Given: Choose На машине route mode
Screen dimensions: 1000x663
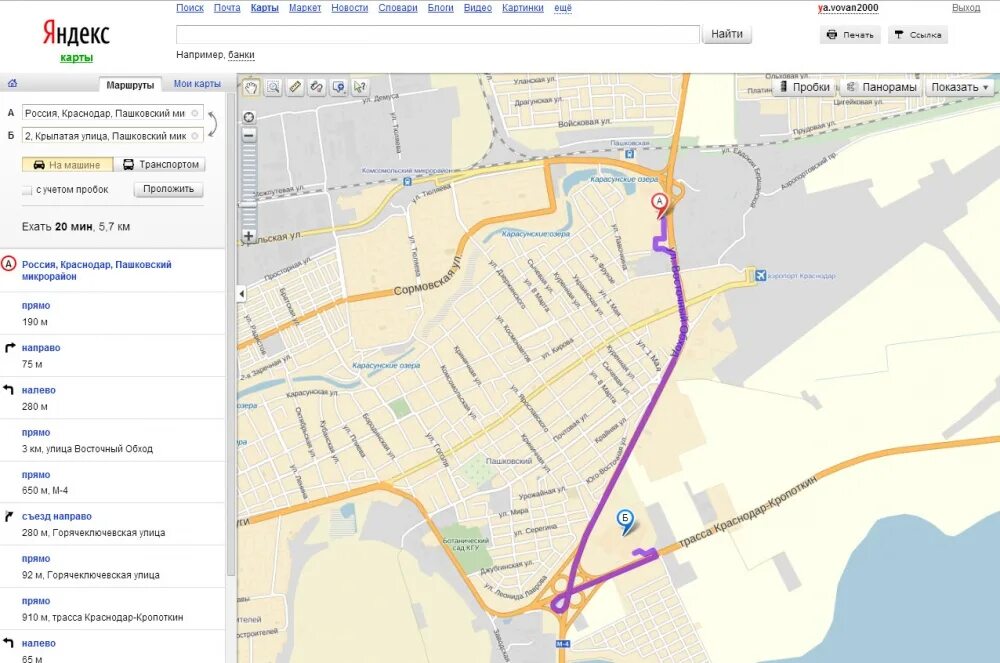Looking at the screenshot, I should [x=68, y=164].
